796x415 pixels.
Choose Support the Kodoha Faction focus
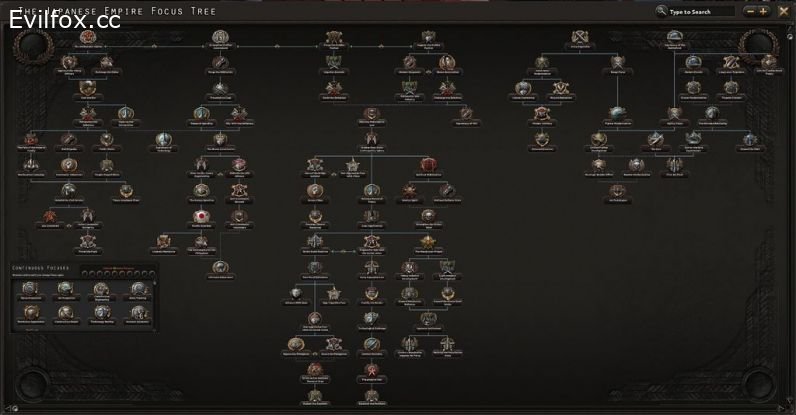coord(428,40)
